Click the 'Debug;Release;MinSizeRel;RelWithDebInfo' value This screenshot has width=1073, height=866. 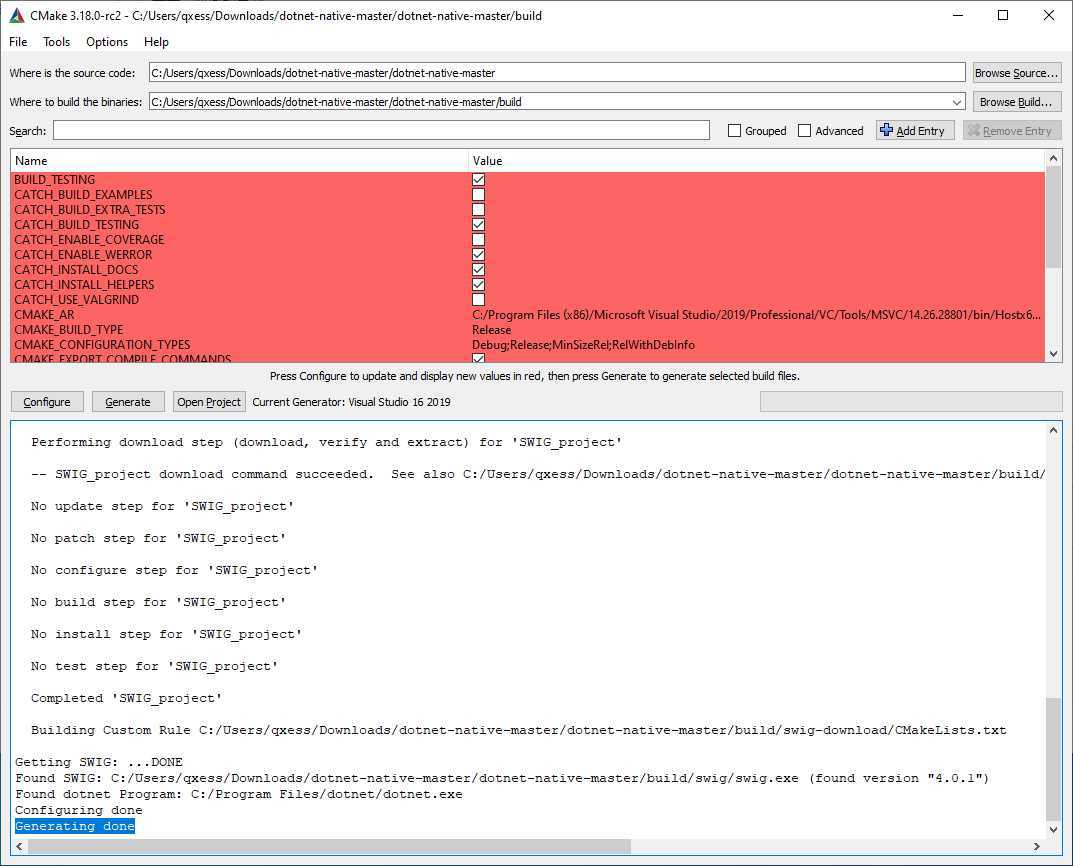pos(583,345)
